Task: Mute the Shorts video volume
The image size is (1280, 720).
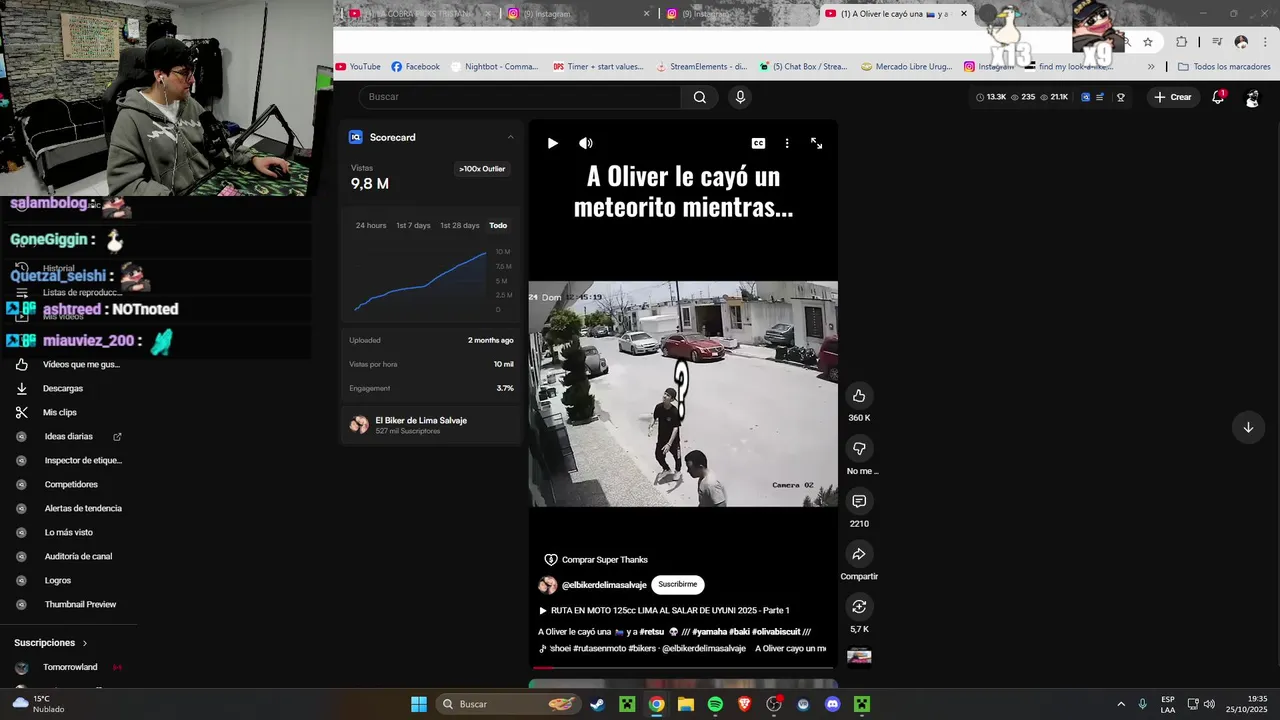Action: (x=586, y=143)
